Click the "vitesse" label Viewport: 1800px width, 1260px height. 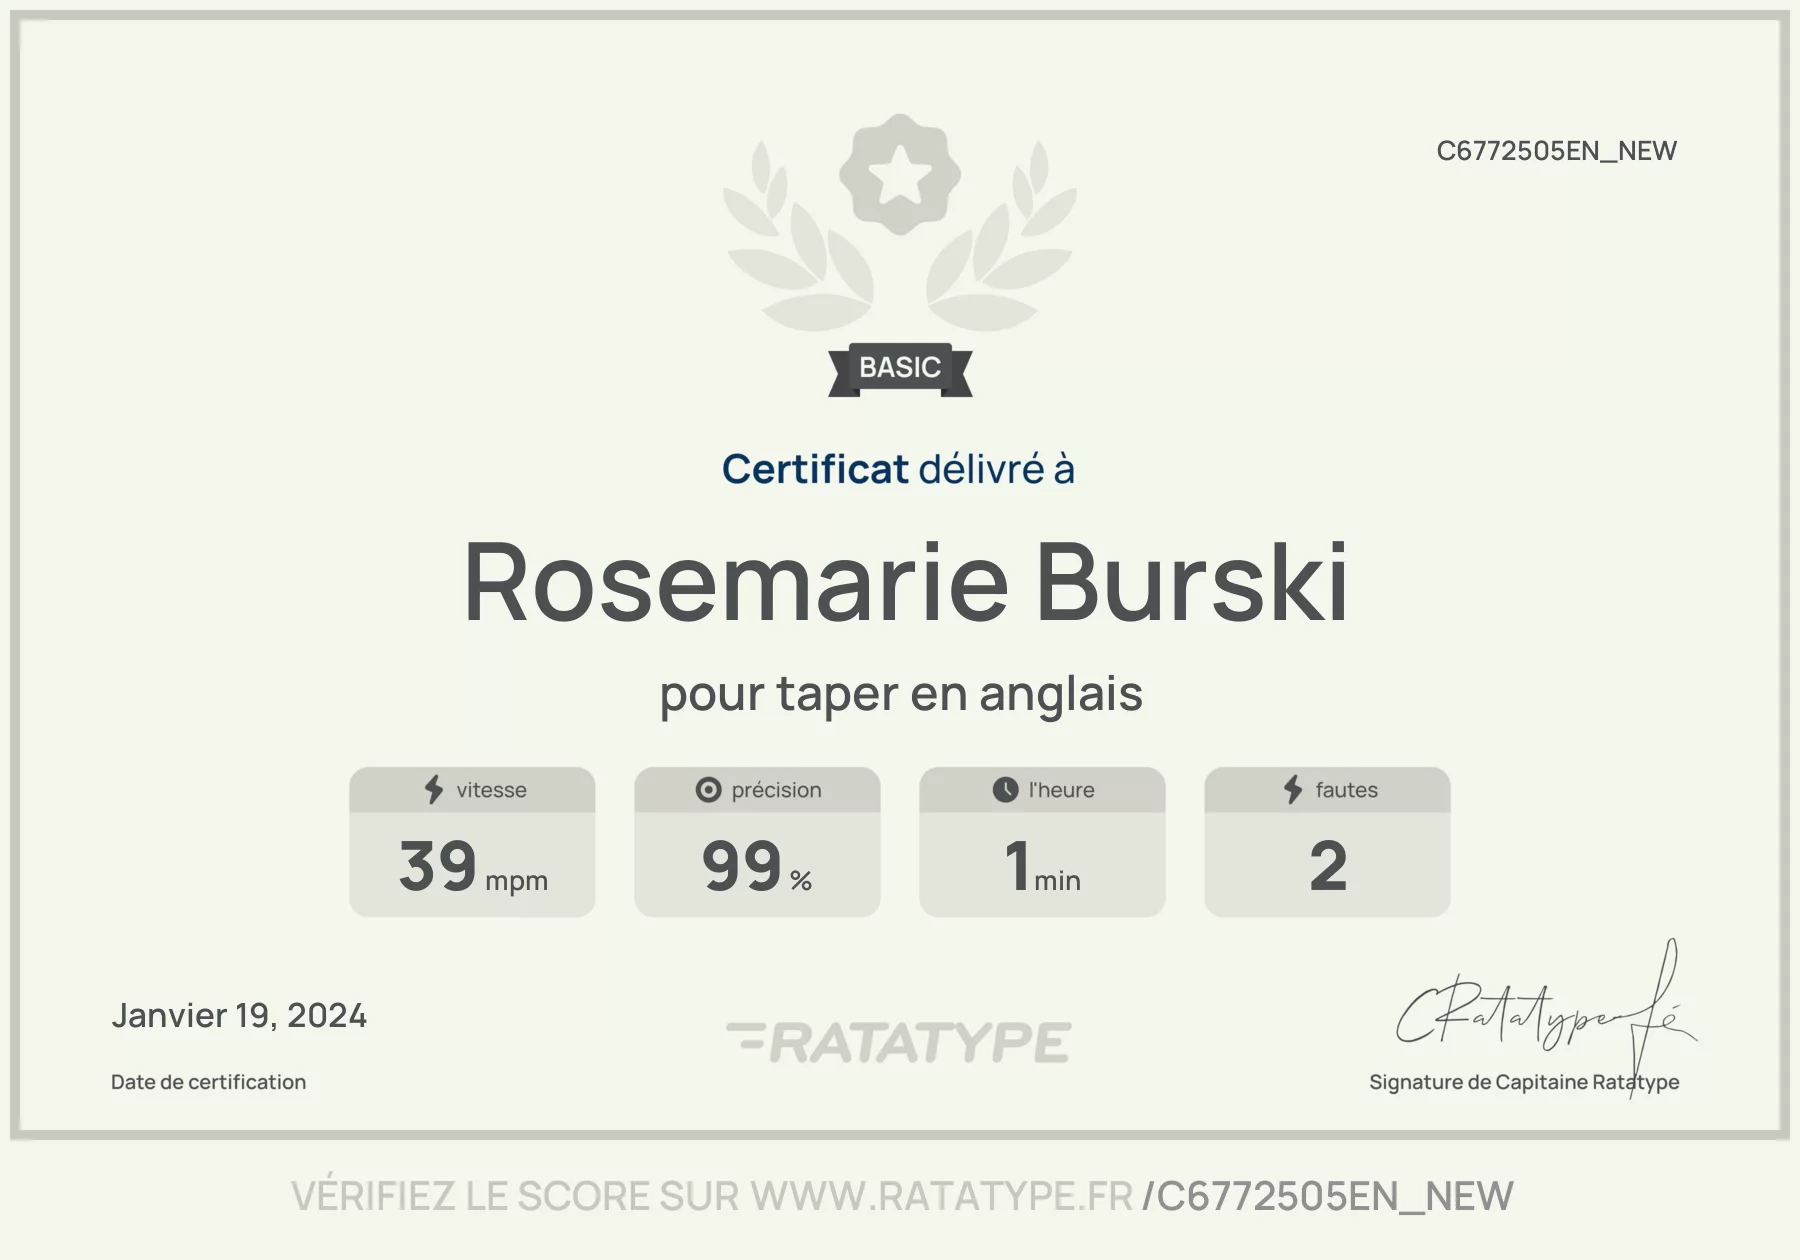(x=491, y=790)
